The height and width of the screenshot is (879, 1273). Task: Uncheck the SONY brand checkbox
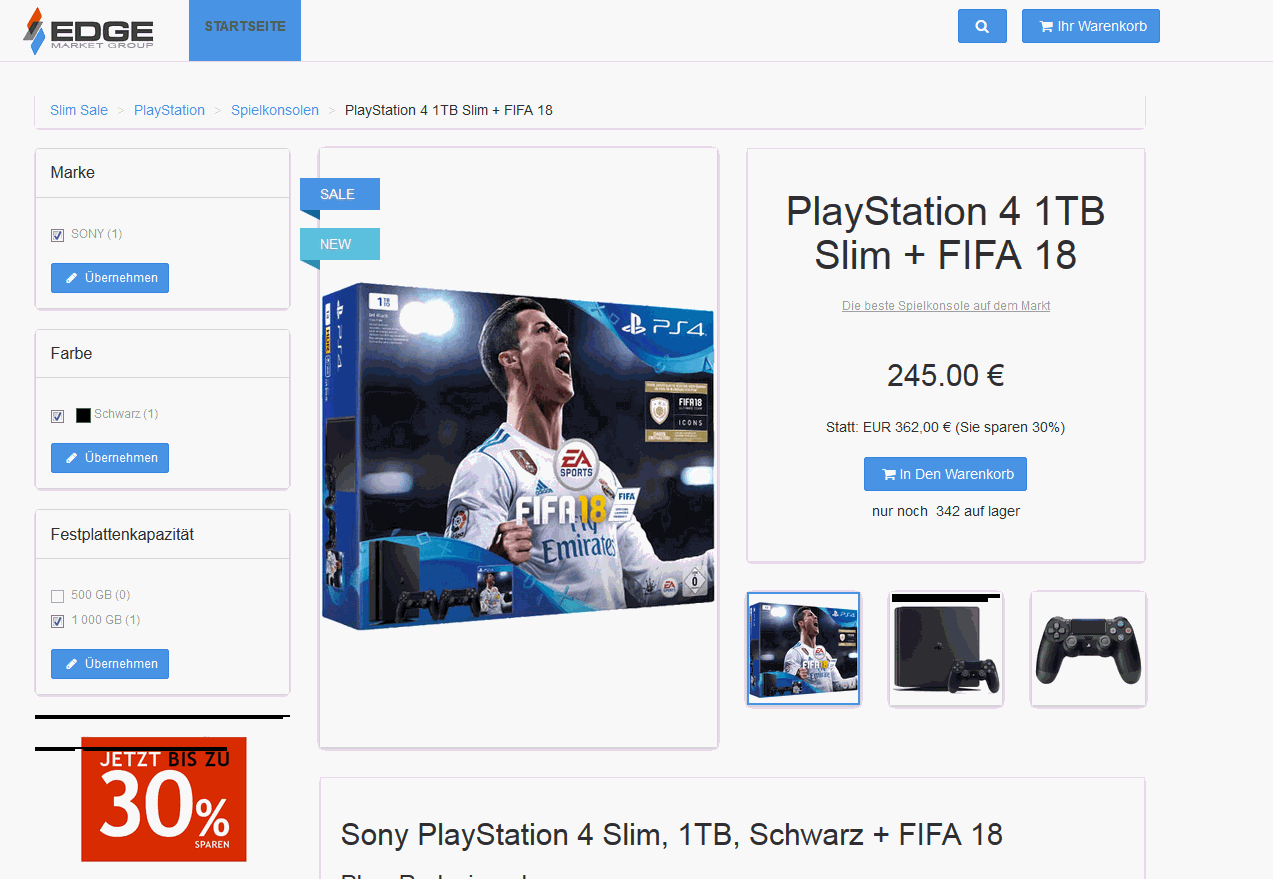point(57,235)
